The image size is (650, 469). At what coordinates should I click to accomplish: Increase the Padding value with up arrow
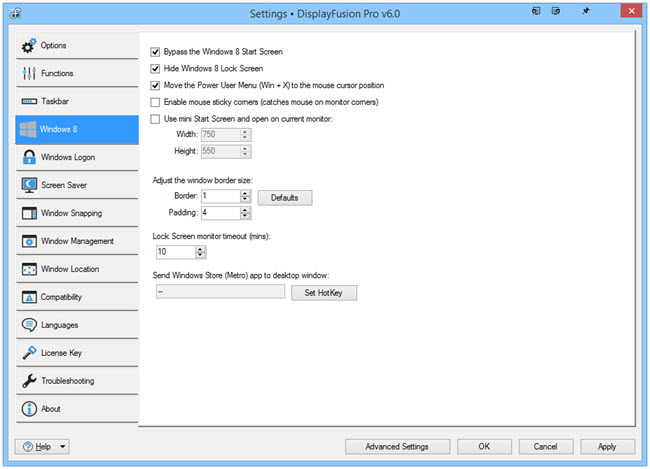click(x=245, y=210)
